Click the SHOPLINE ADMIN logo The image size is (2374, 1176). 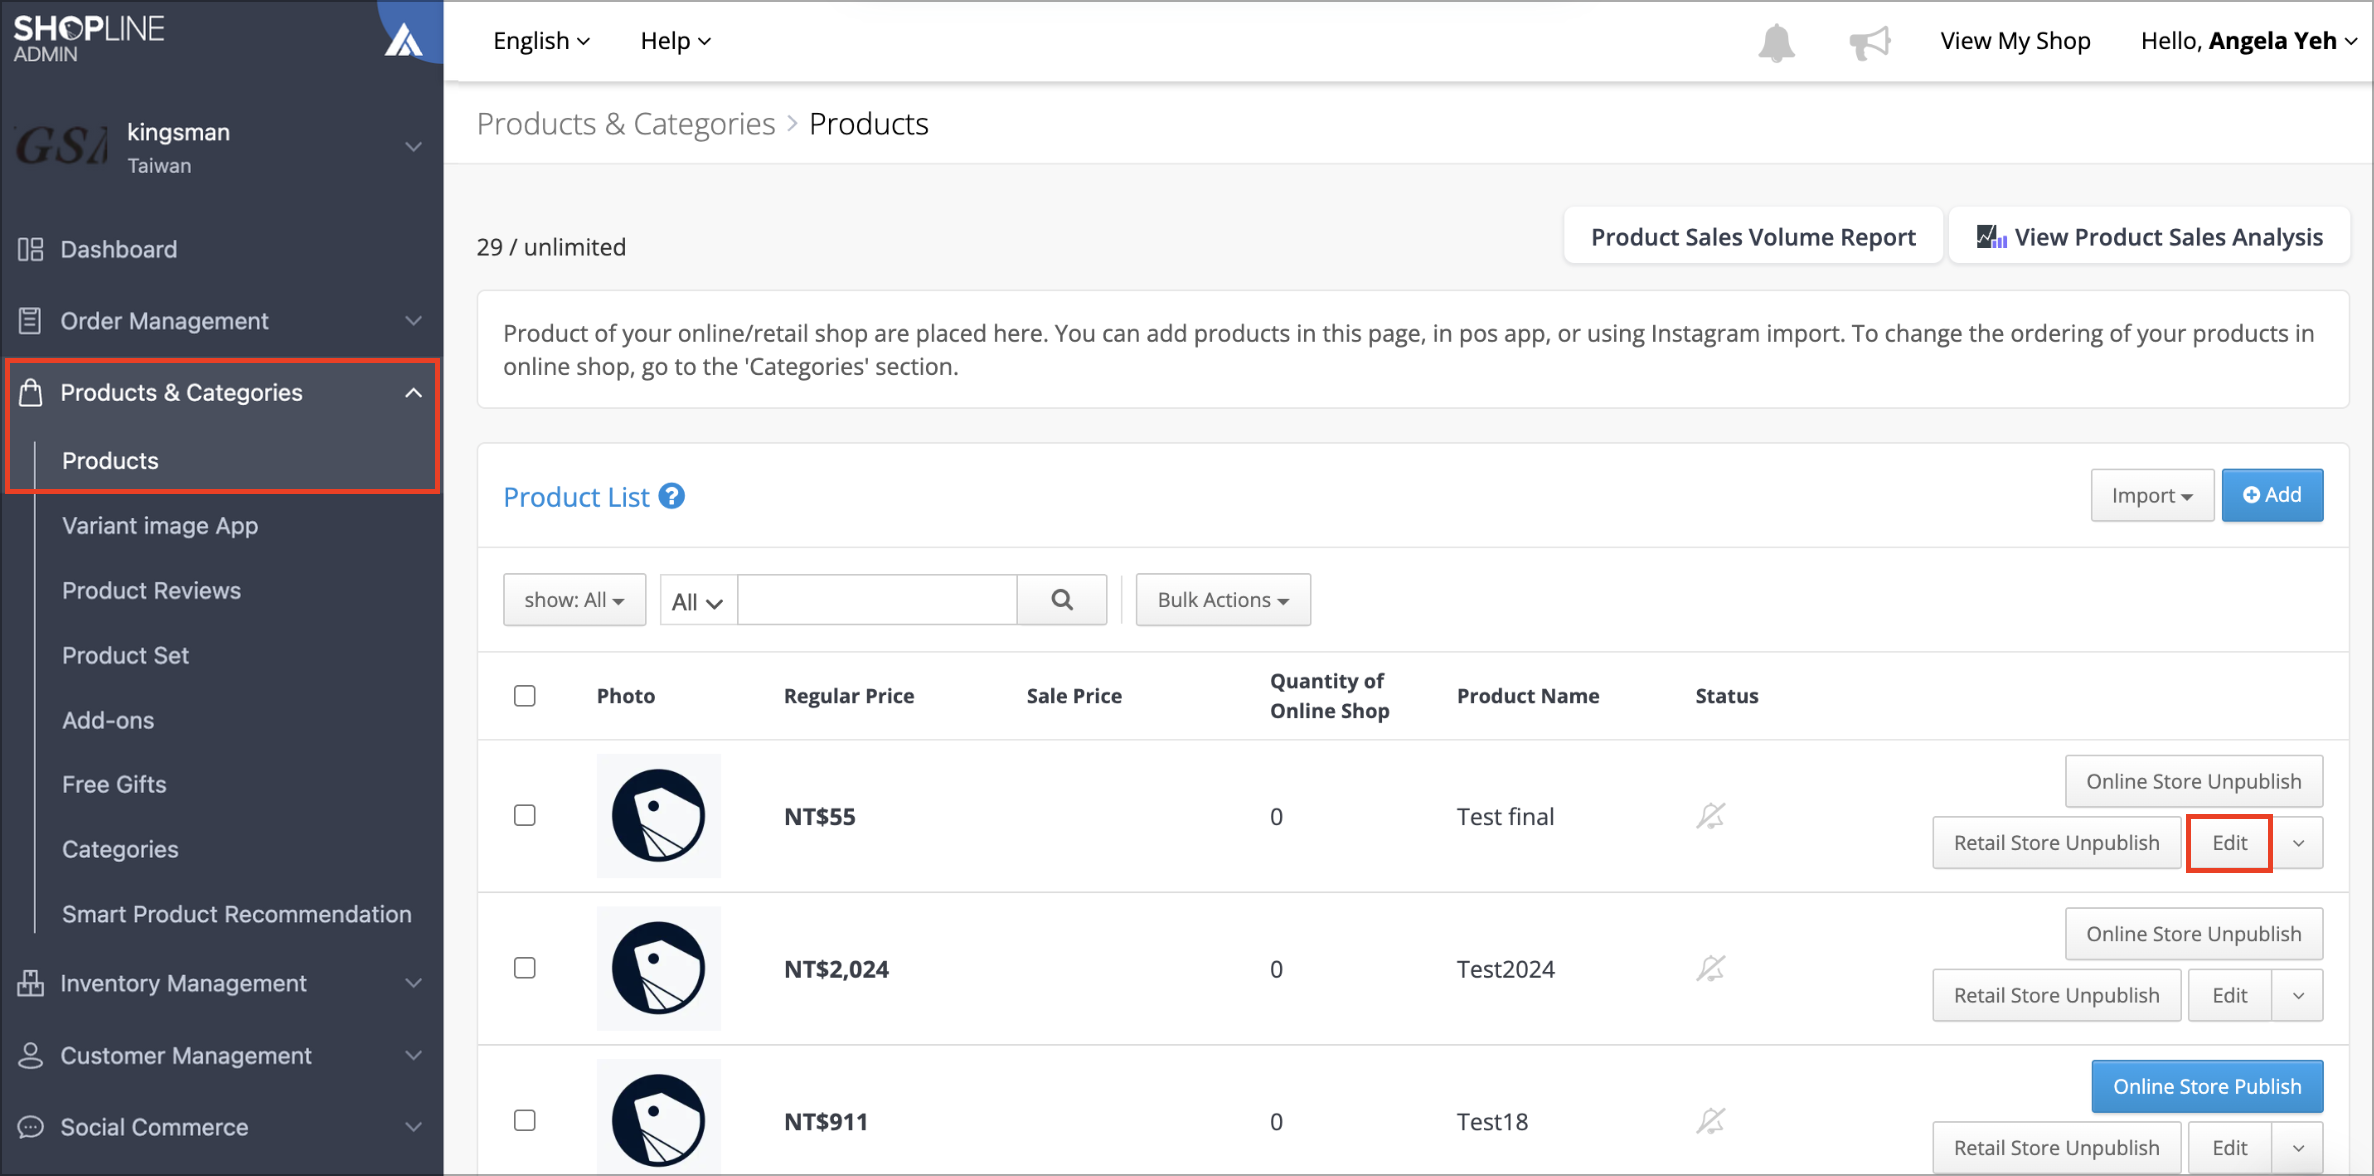coord(89,38)
